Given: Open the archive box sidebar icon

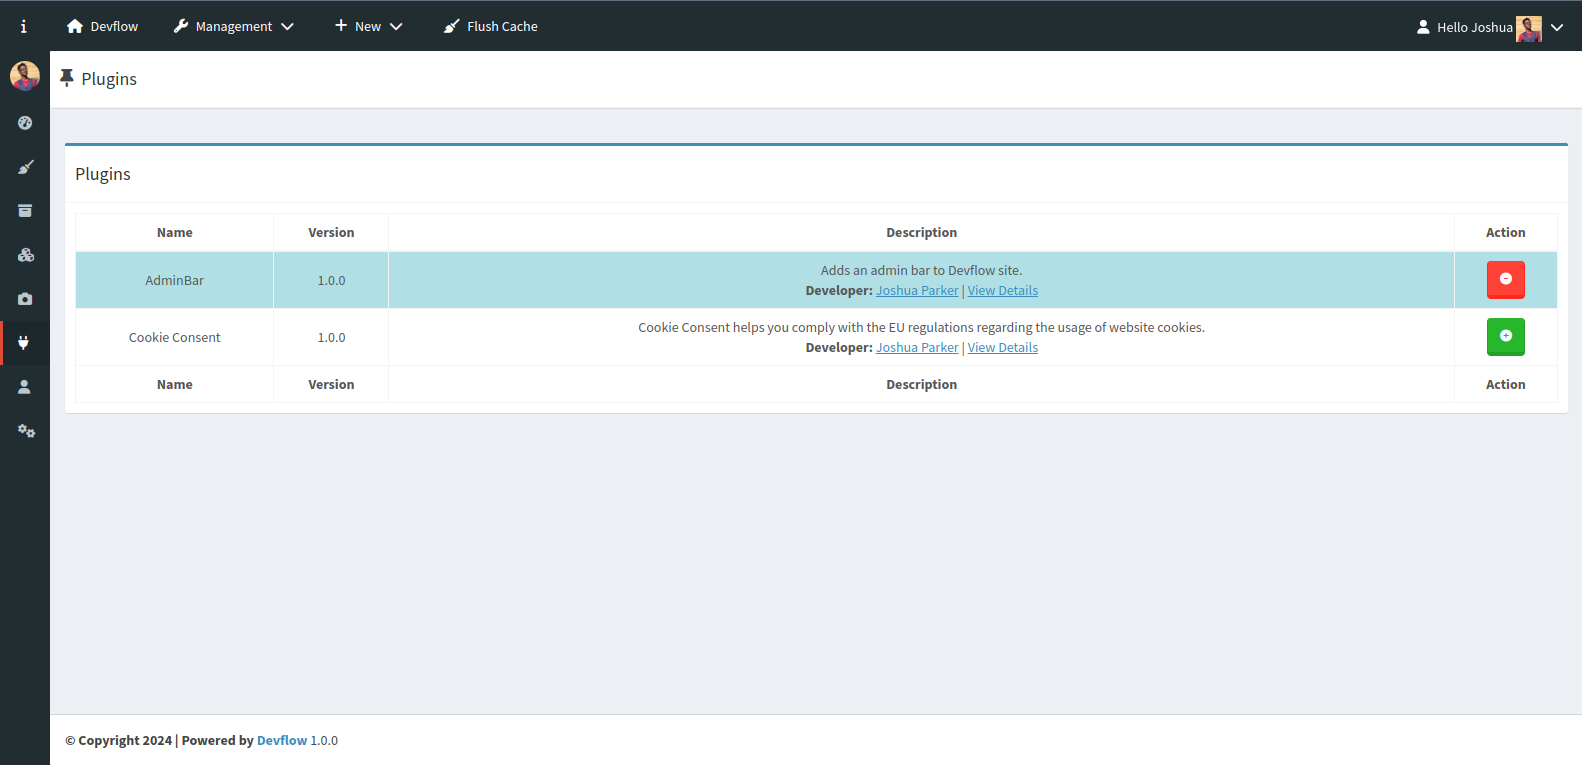Looking at the screenshot, I should (x=25, y=211).
